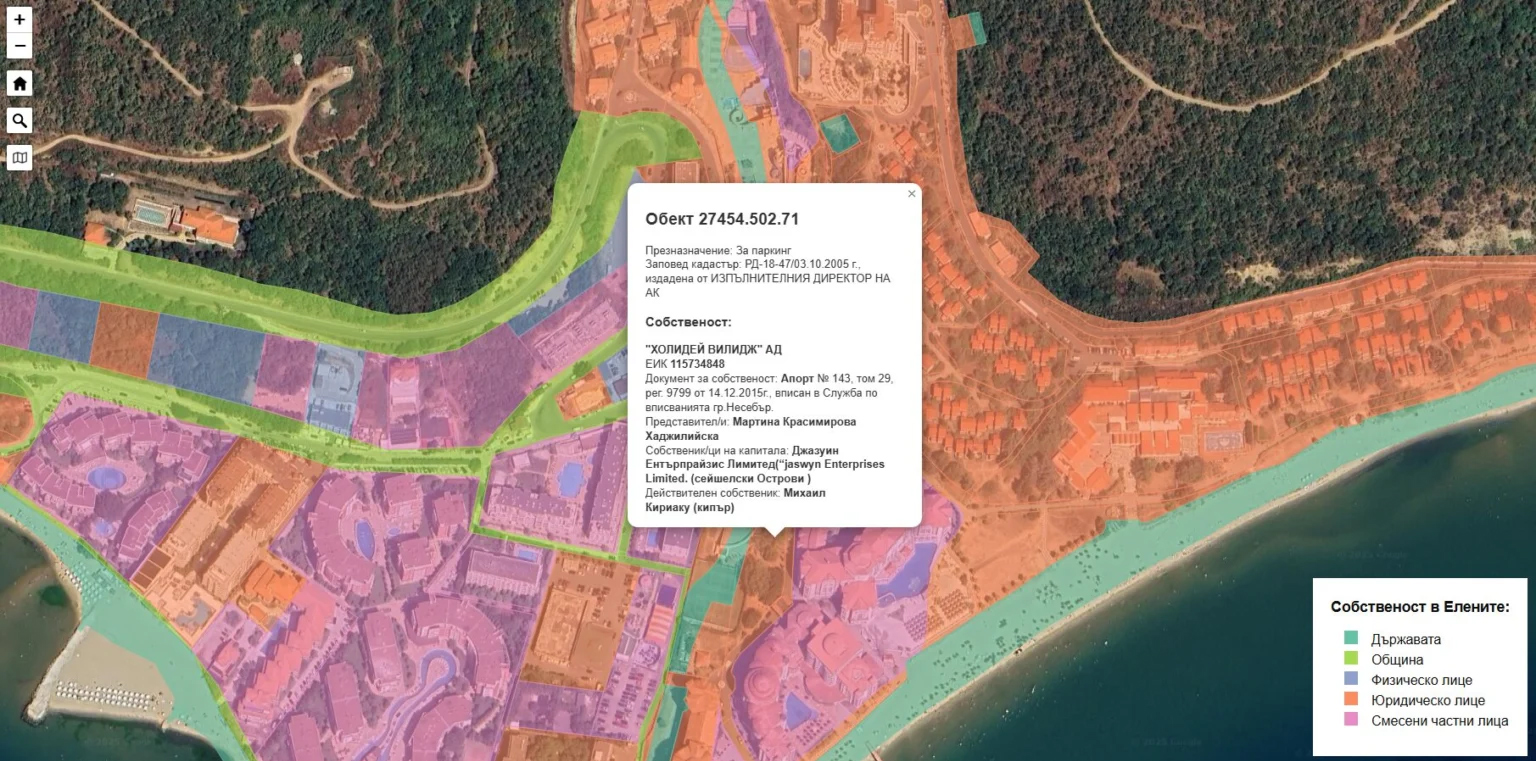This screenshot has height=761, width=1536.
Task: Click the owner name "ХОЛИДЕЙ ВИЛИДЖ" АД
Action: pyautogui.click(x=713, y=349)
